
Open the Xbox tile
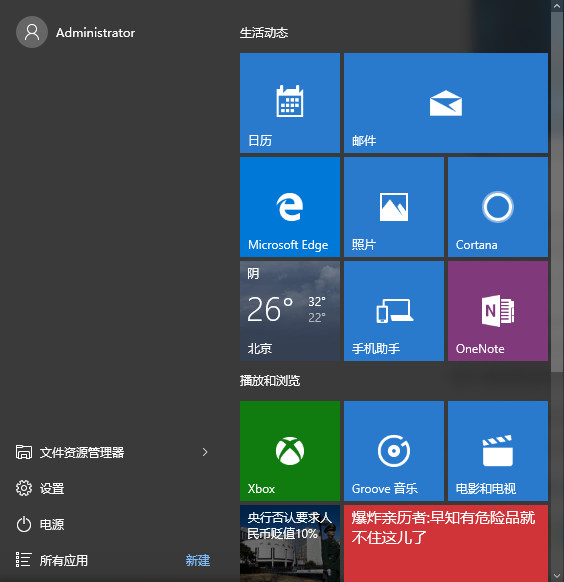click(290, 451)
